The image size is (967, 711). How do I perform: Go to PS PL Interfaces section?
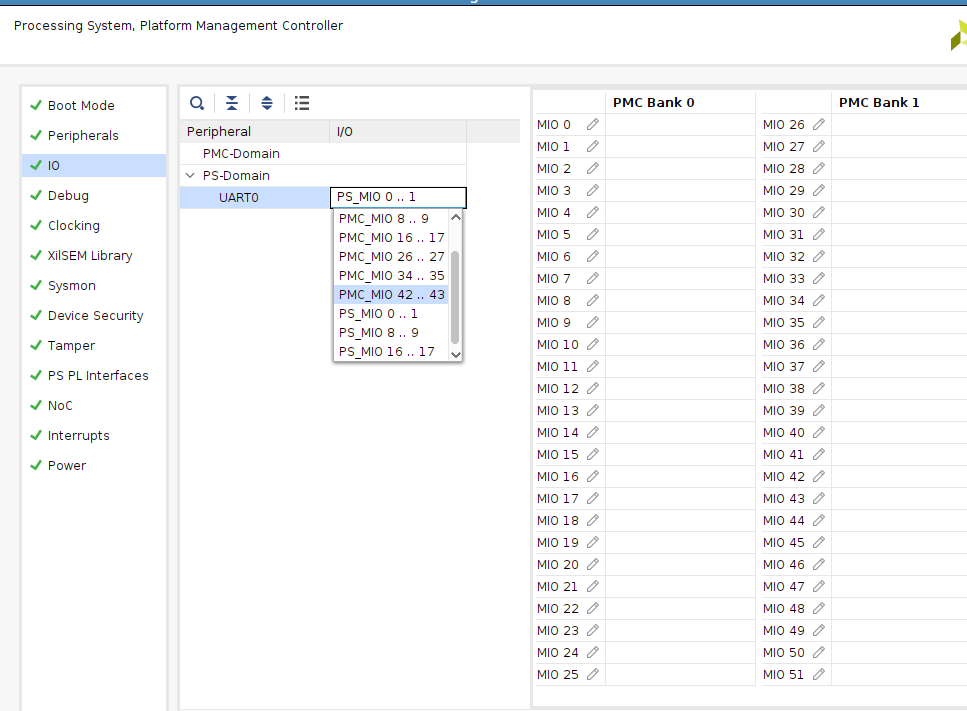tap(98, 375)
